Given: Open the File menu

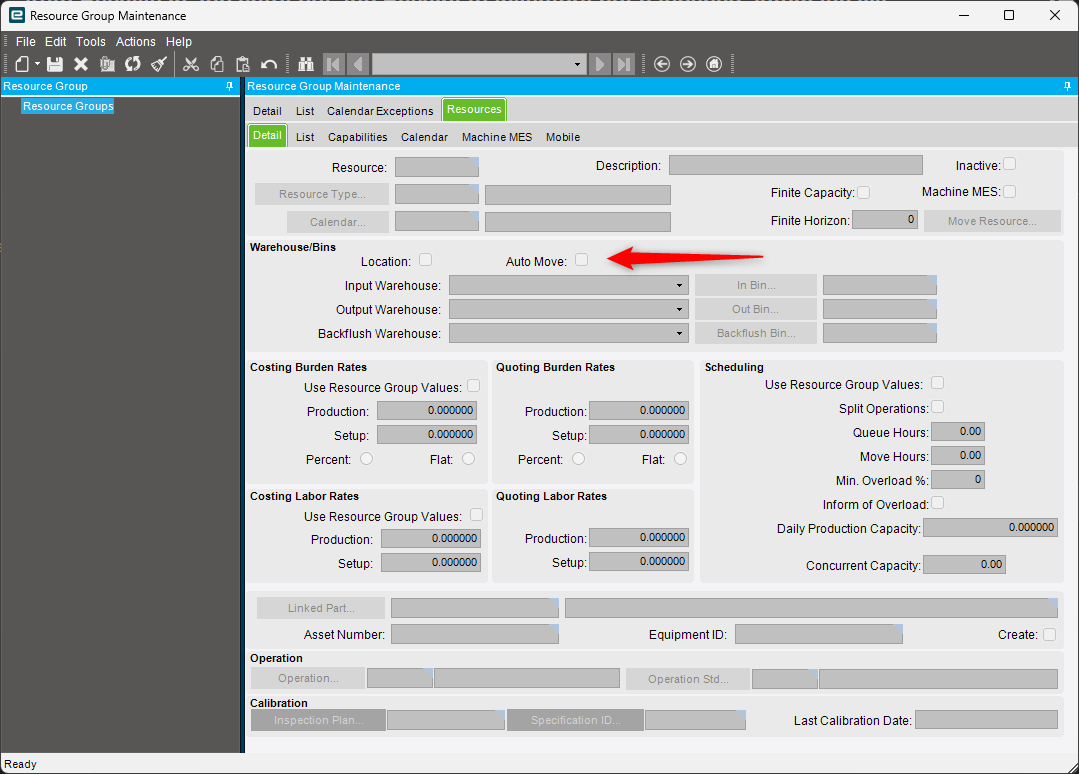Looking at the screenshot, I should tap(25, 42).
